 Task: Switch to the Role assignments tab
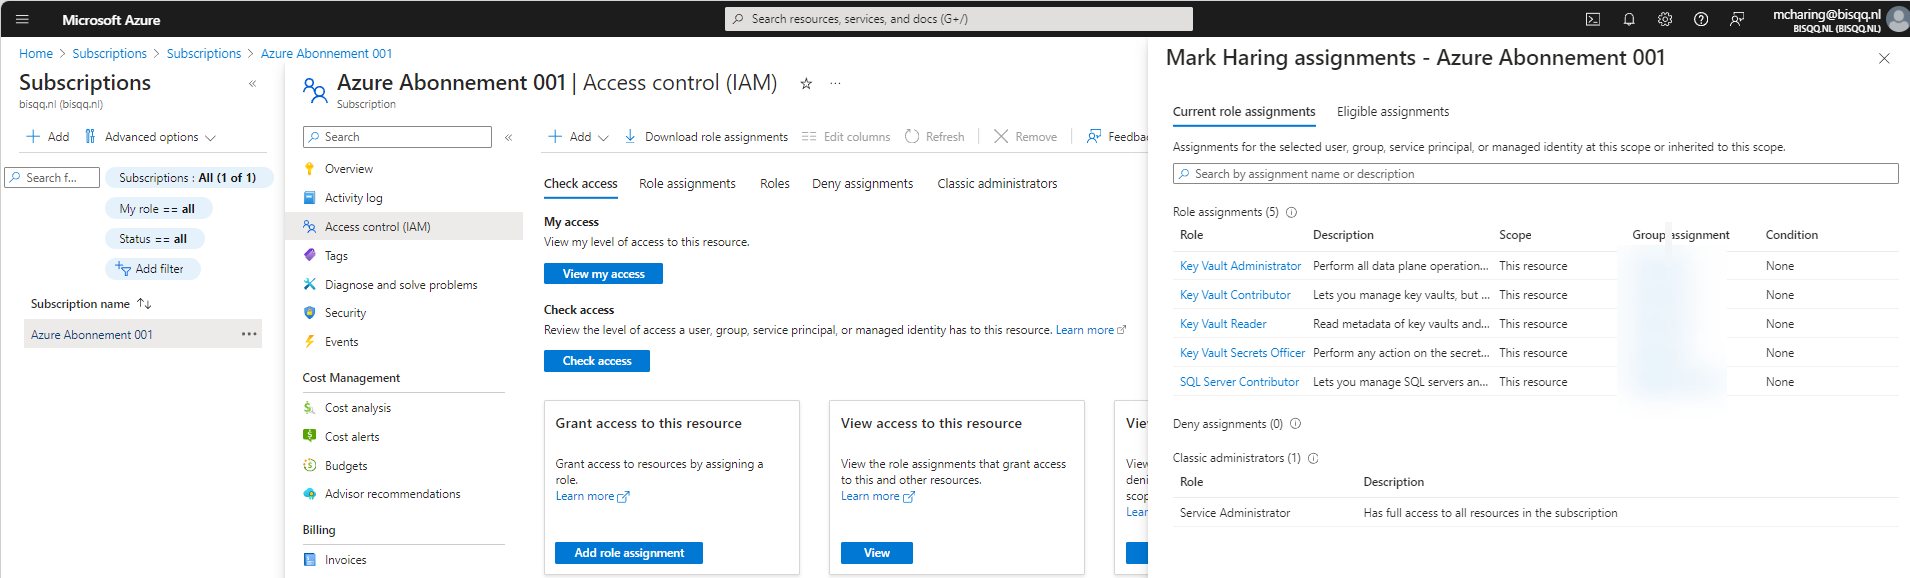(687, 184)
